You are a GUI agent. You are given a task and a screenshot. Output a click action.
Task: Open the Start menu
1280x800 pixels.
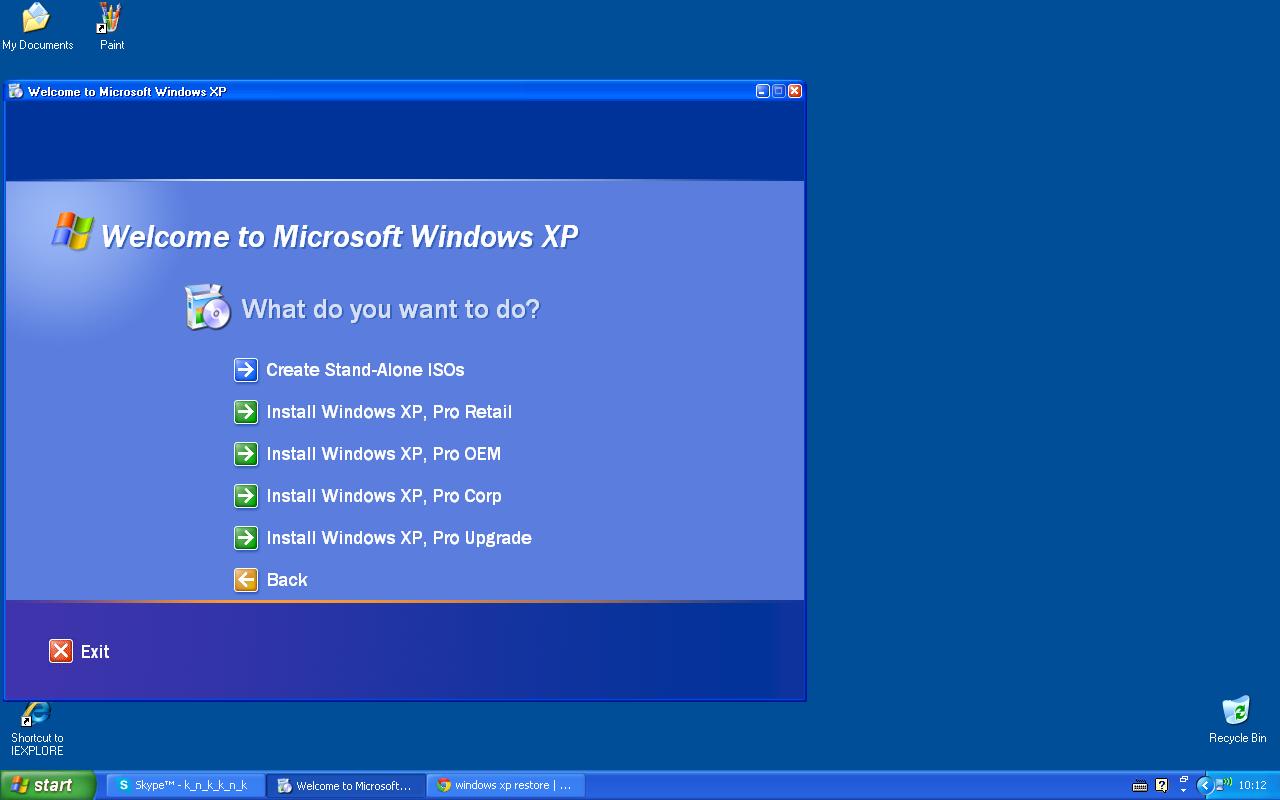click(47, 785)
